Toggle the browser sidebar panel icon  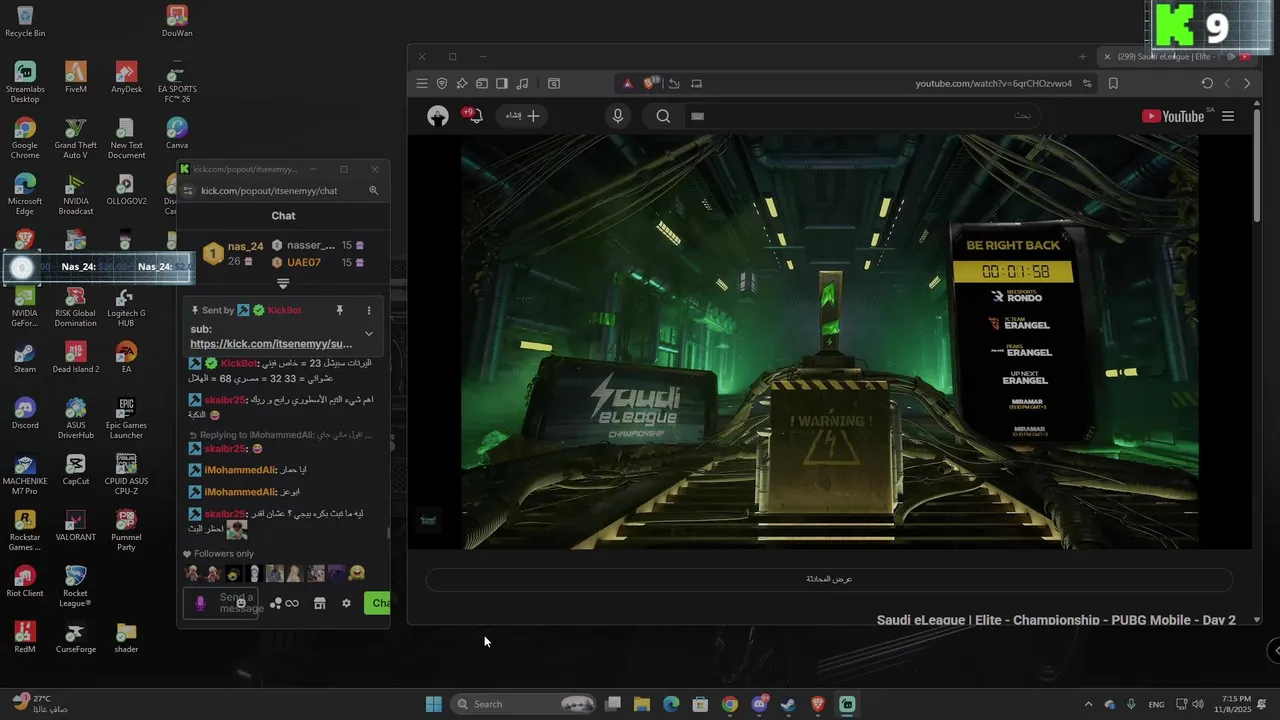502,84
